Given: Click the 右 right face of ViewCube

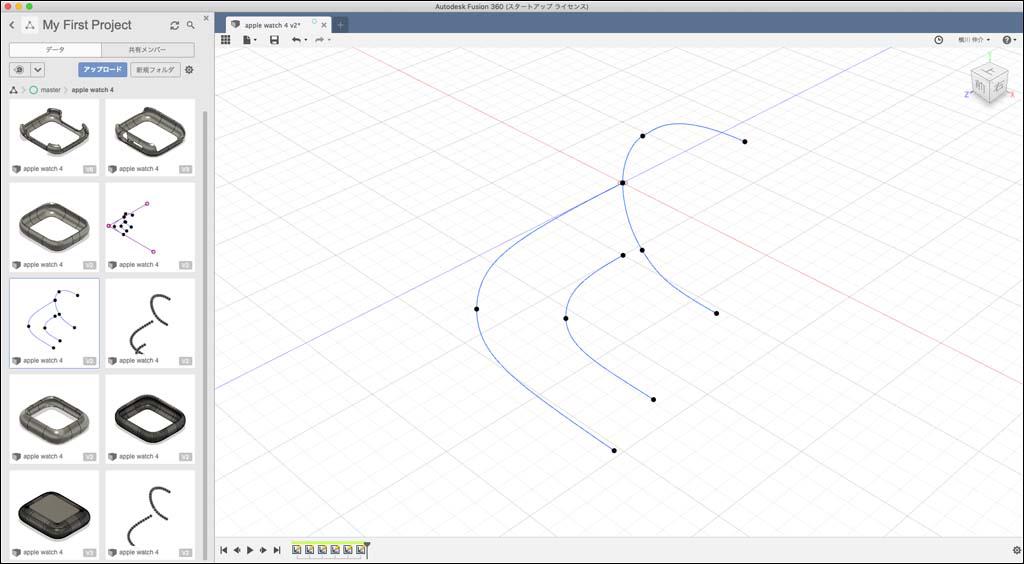Looking at the screenshot, I should pos(999,86).
